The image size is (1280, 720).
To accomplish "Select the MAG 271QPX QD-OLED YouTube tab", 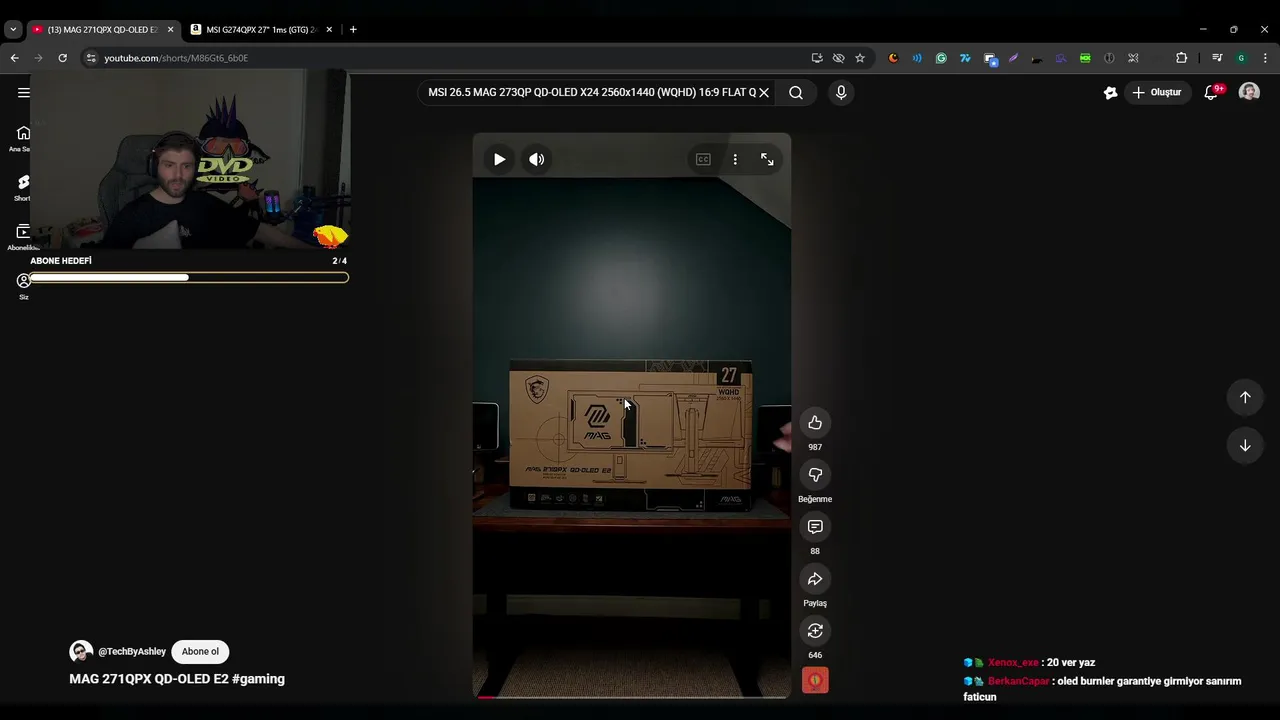I will 103,29.
